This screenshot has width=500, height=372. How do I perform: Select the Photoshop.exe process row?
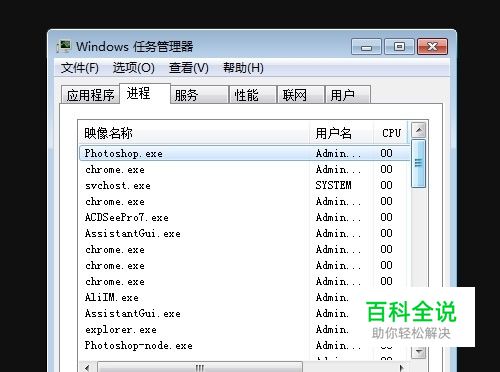point(245,153)
